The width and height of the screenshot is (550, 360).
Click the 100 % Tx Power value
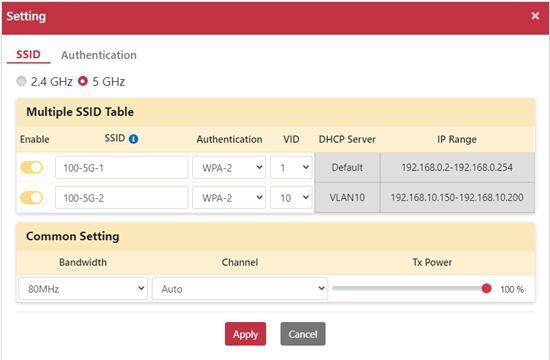pos(512,289)
